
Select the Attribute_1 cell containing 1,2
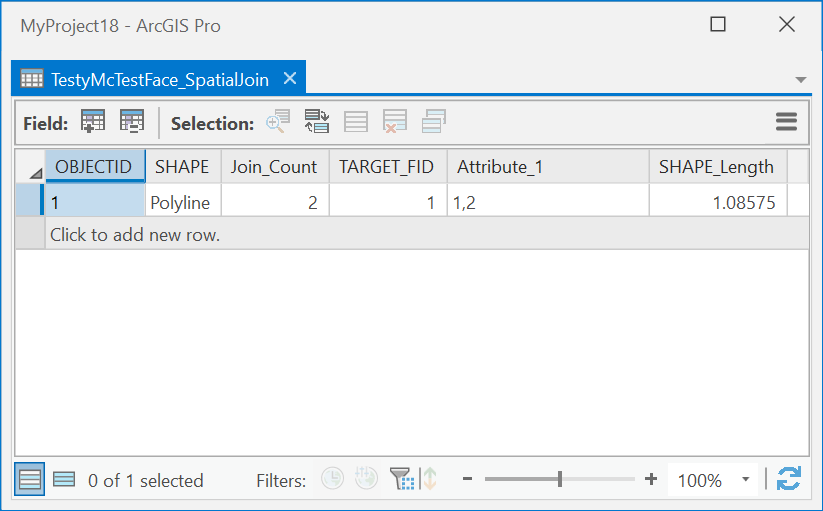point(547,202)
